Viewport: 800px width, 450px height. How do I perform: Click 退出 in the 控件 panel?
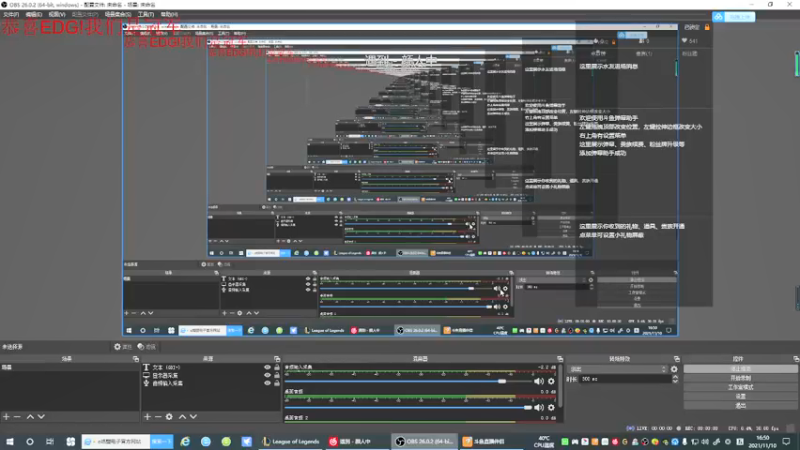tap(740, 406)
